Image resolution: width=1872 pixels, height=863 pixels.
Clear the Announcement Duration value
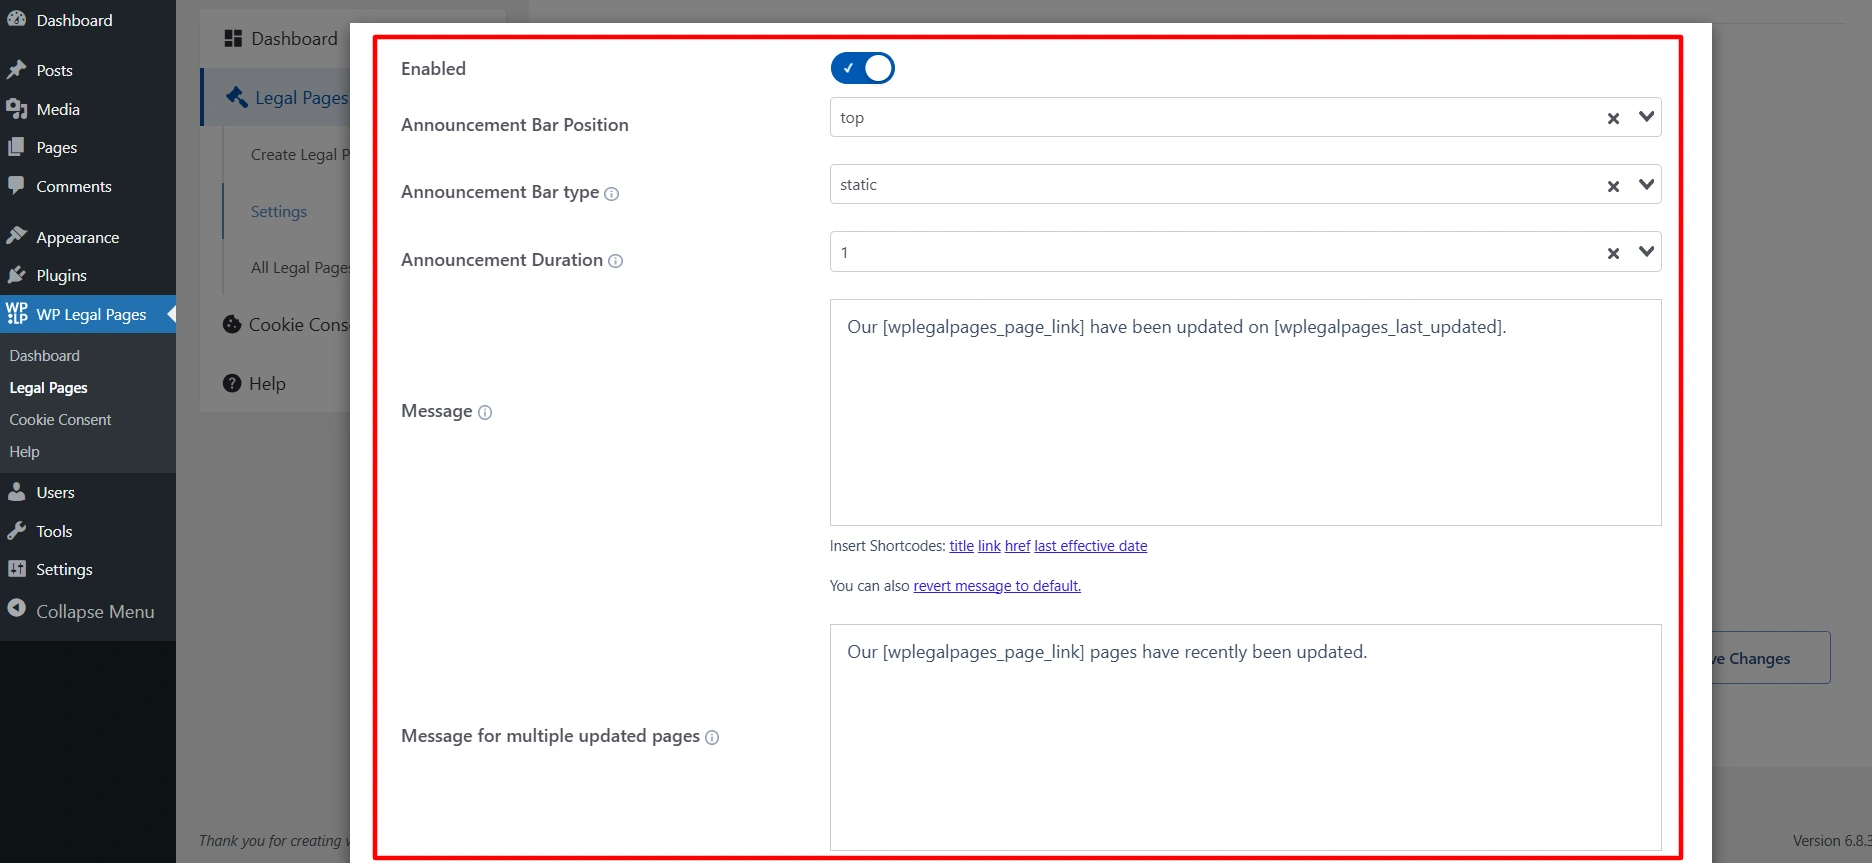(1612, 253)
